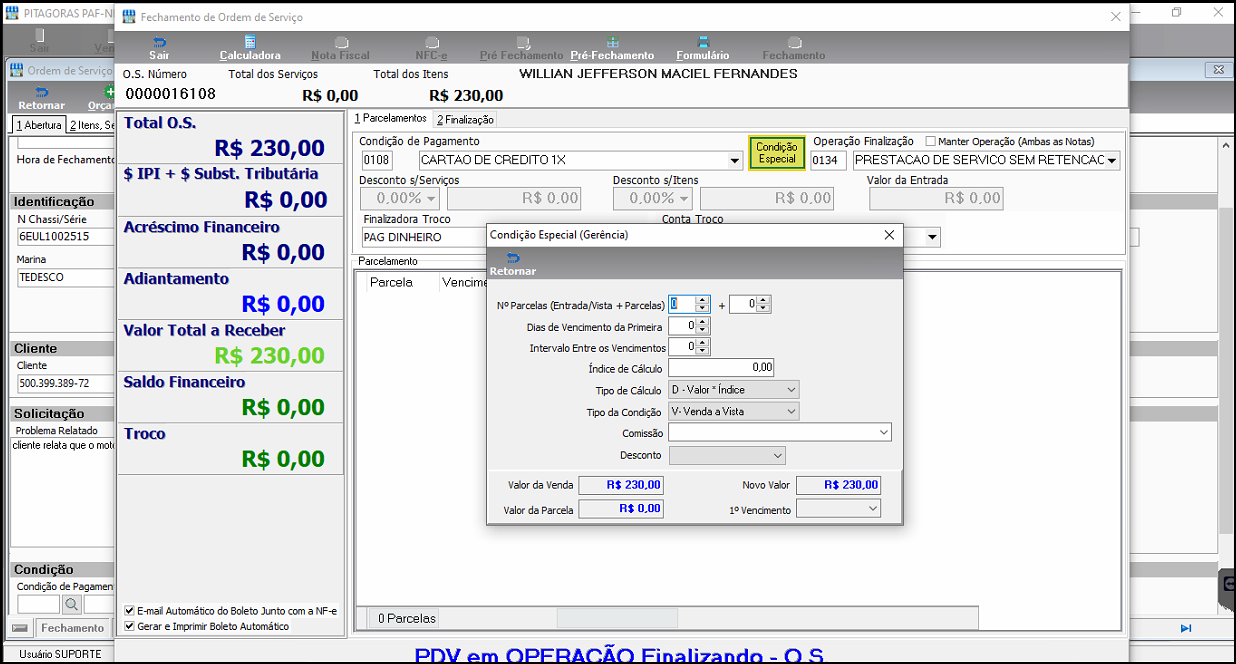
Task: Toggle E-mail Automático do Boleto checkbox
Action: (130, 611)
